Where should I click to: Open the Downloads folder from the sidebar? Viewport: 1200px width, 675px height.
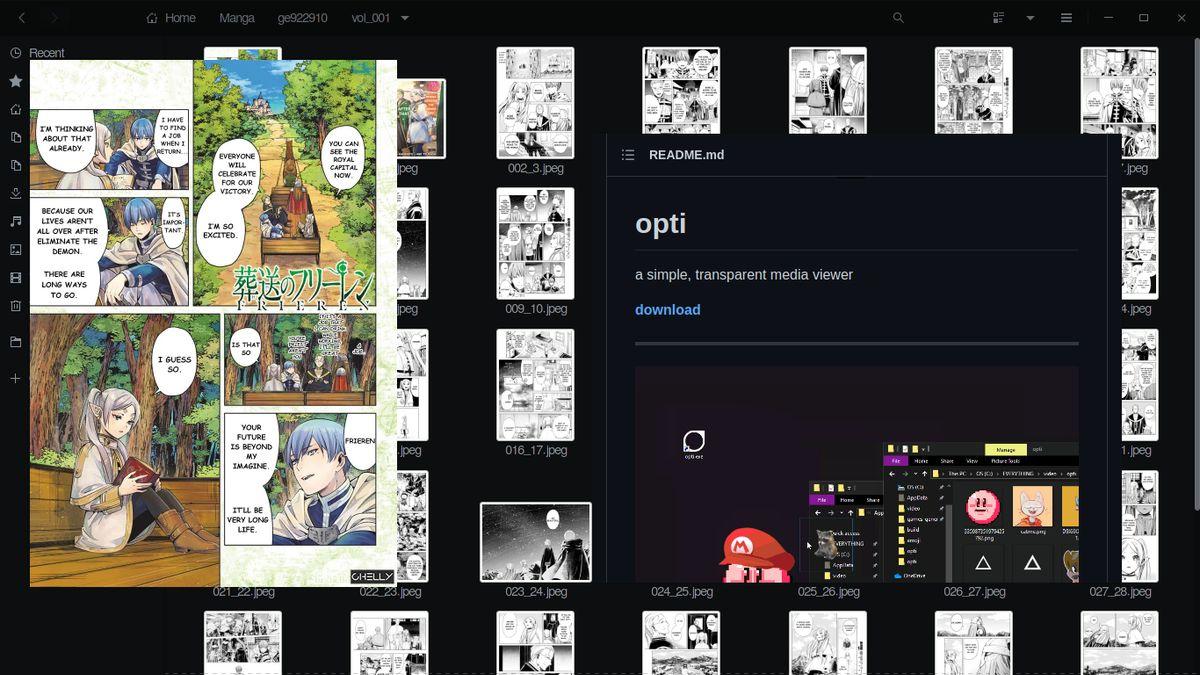pos(15,193)
